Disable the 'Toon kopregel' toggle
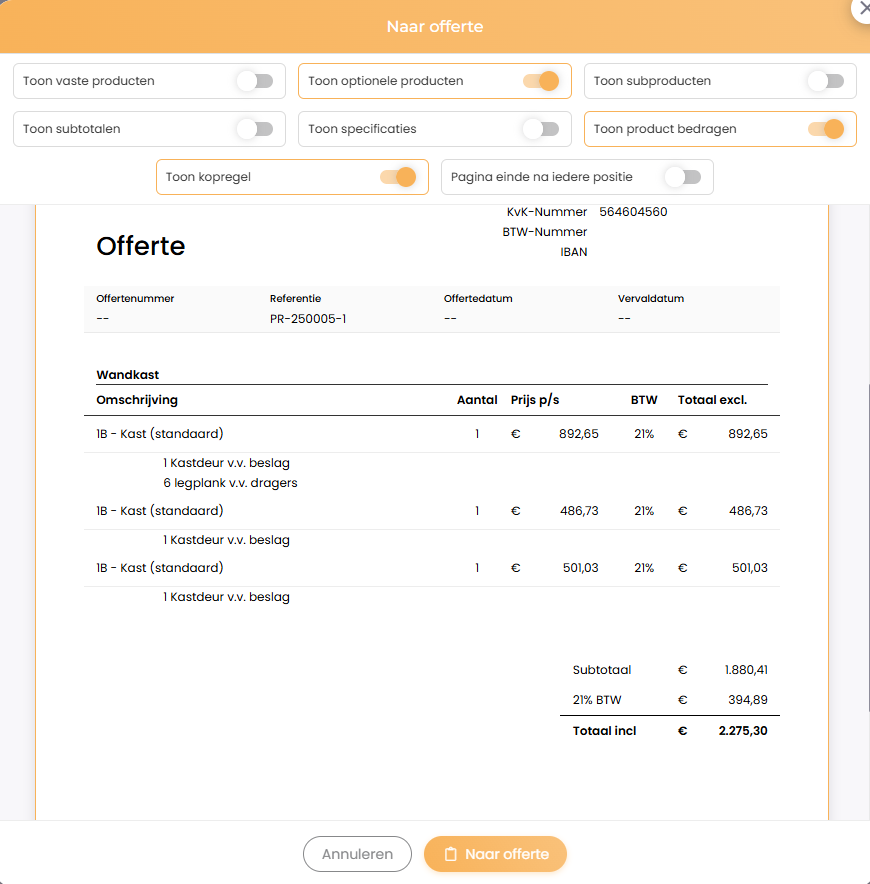Viewport: 870px width, 884px height. tap(397, 177)
